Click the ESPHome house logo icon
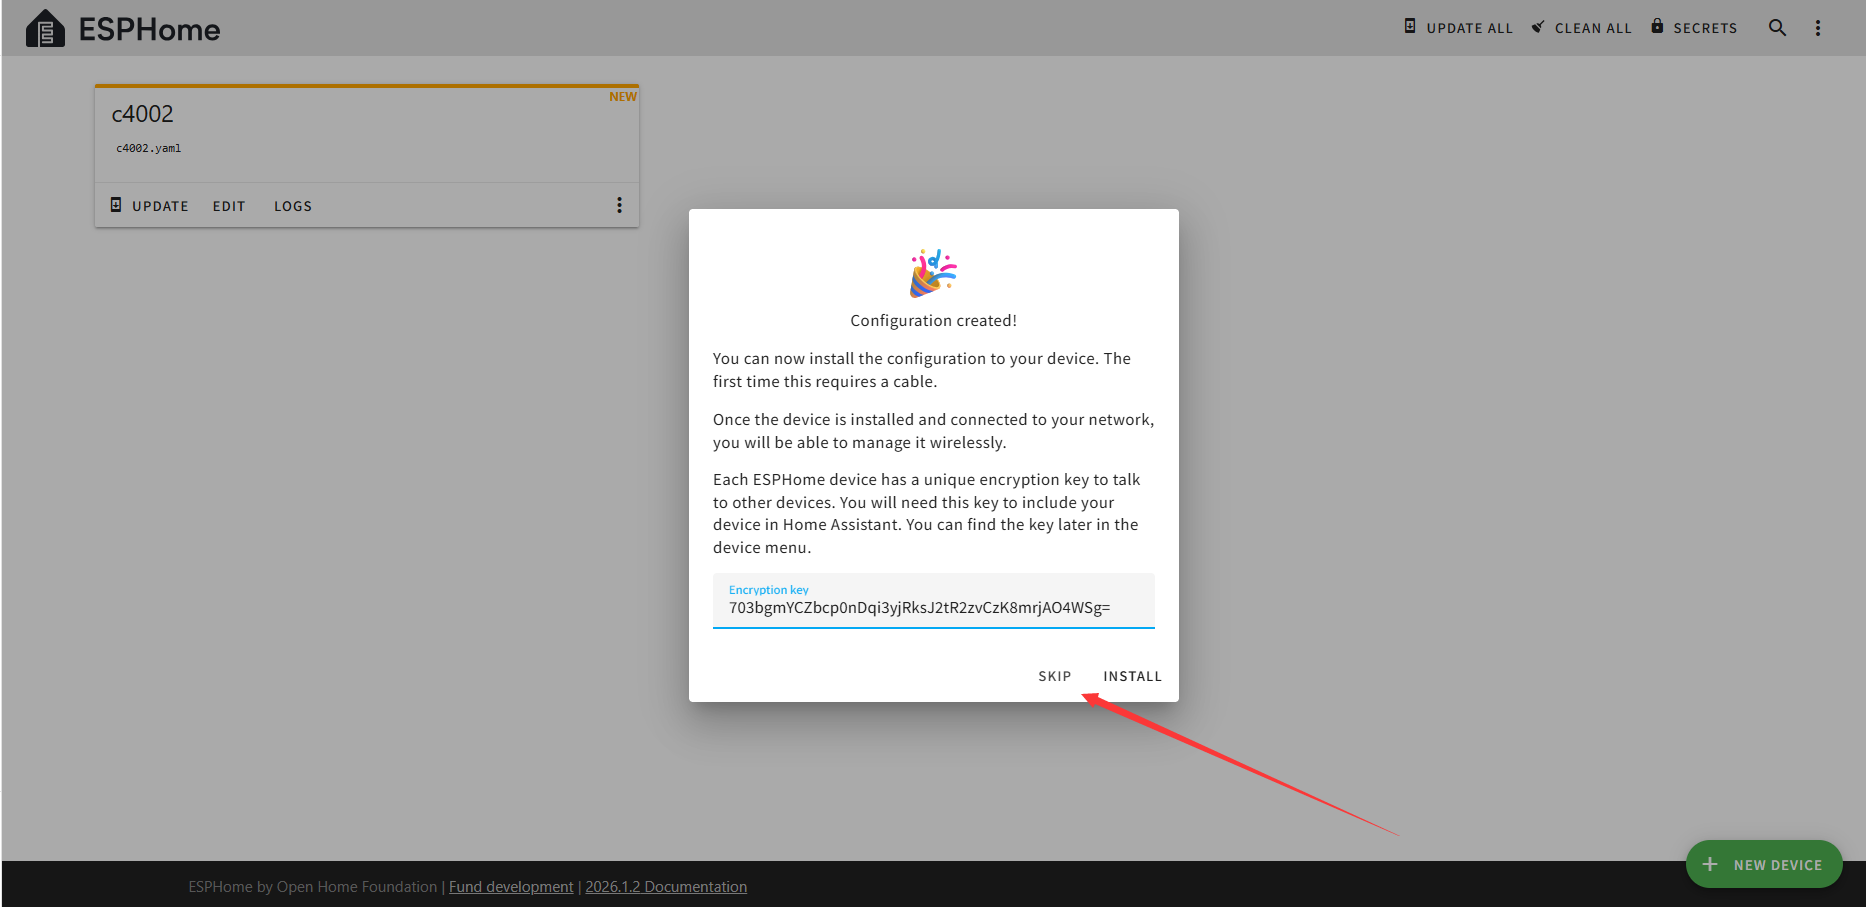Image resolution: width=1866 pixels, height=907 pixels. pyautogui.click(x=45, y=29)
